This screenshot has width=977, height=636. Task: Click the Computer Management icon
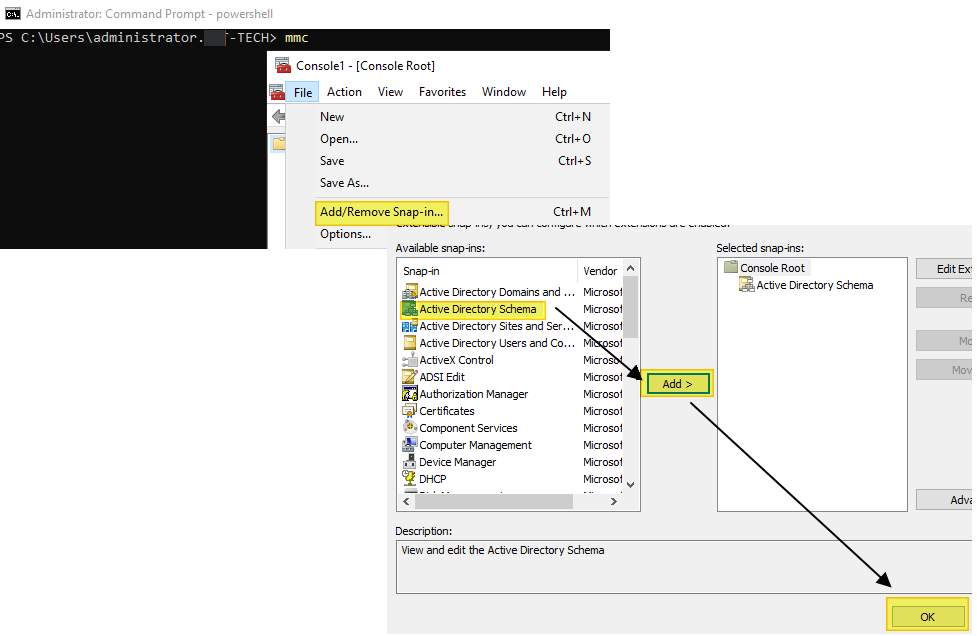tap(409, 445)
